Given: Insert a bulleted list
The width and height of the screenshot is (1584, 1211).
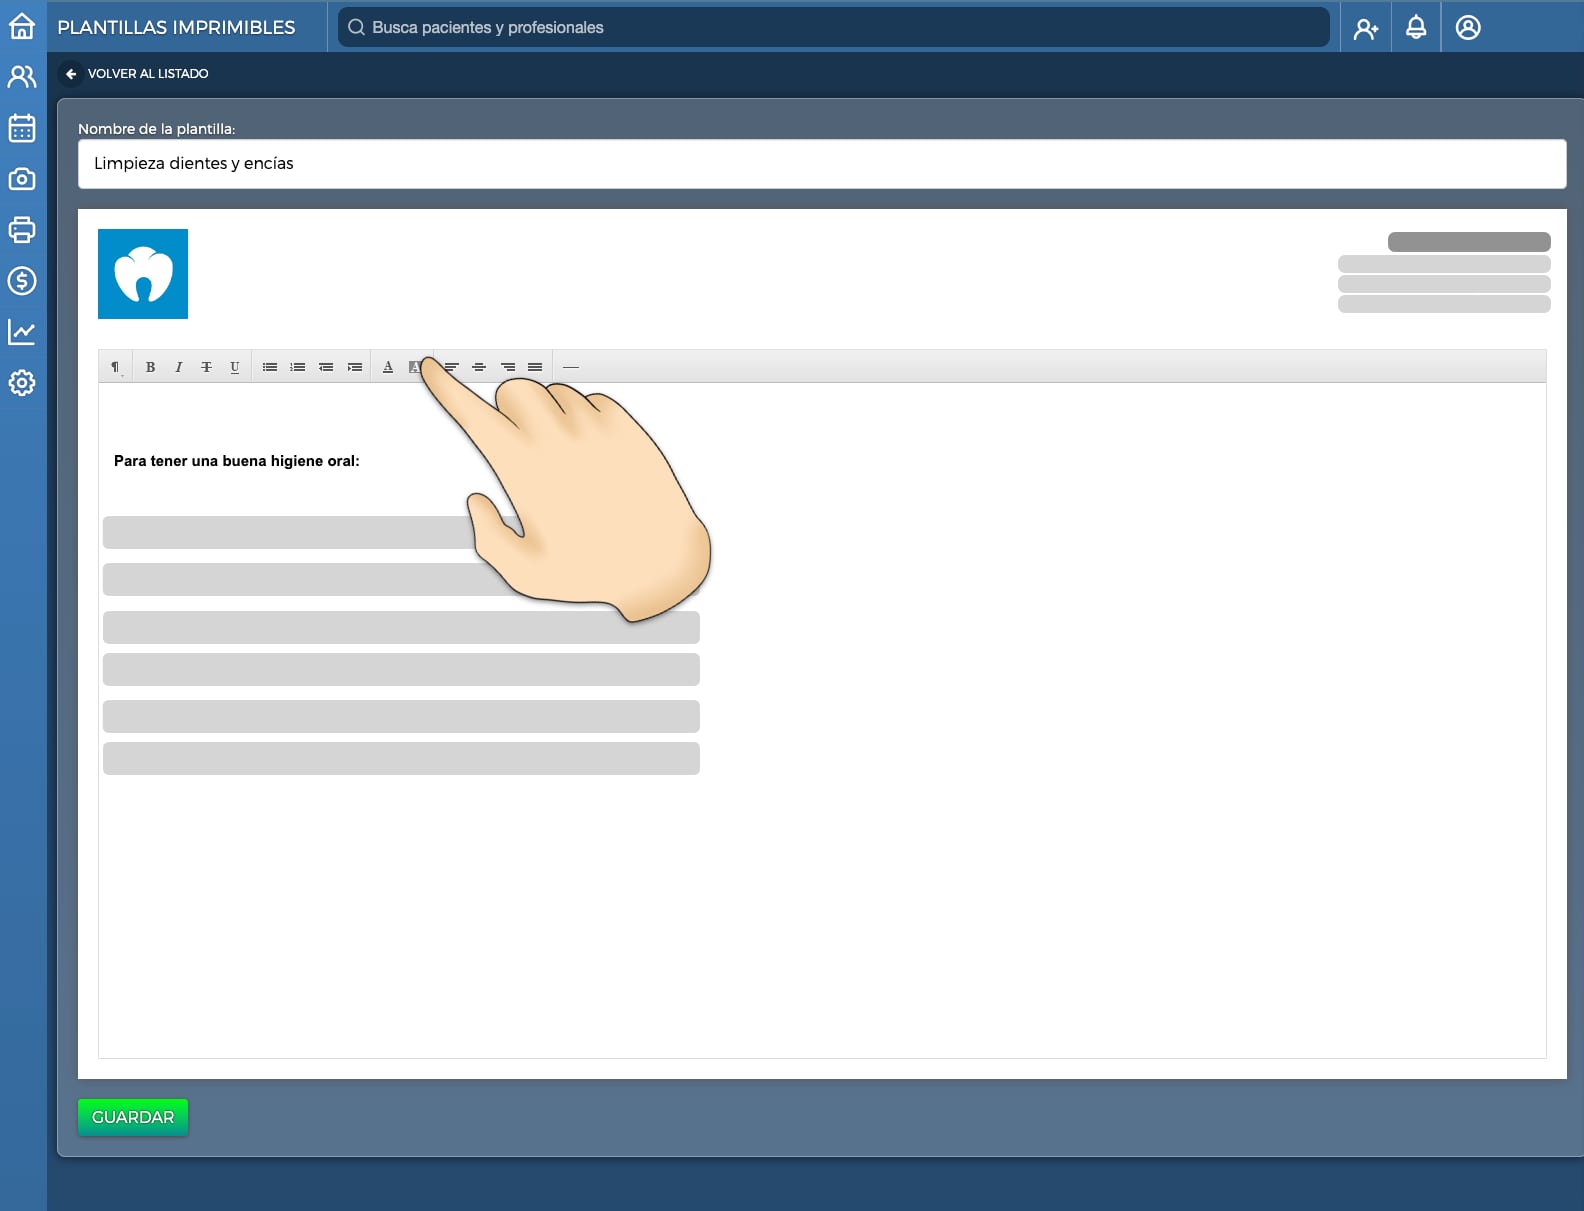Looking at the screenshot, I should [x=270, y=367].
